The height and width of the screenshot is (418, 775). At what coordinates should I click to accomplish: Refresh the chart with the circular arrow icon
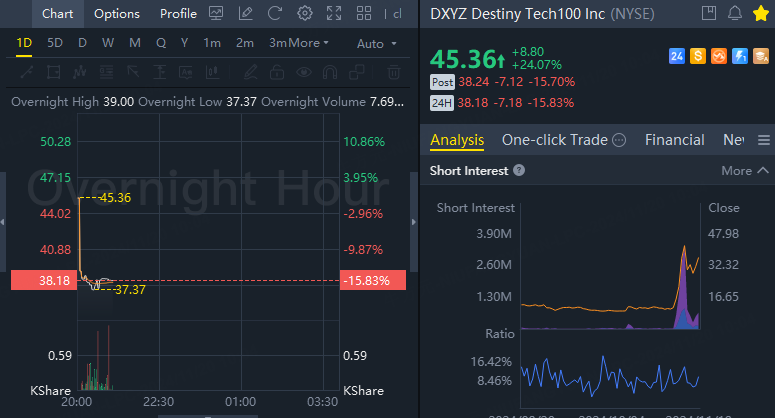pyautogui.click(x=275, y=13)
